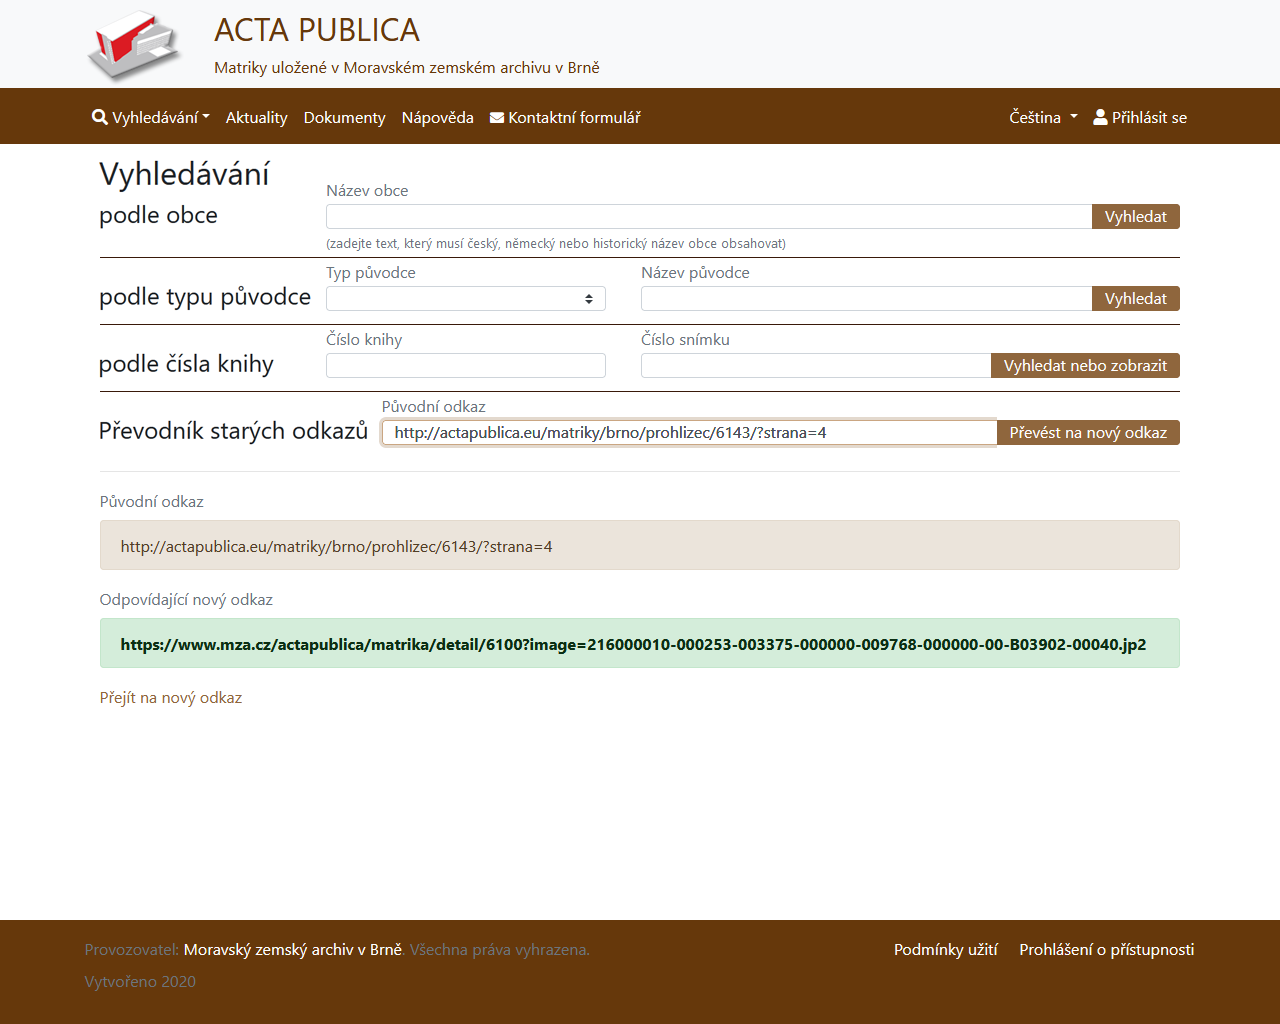Open the Aktuality menu item

coord(257,117)
